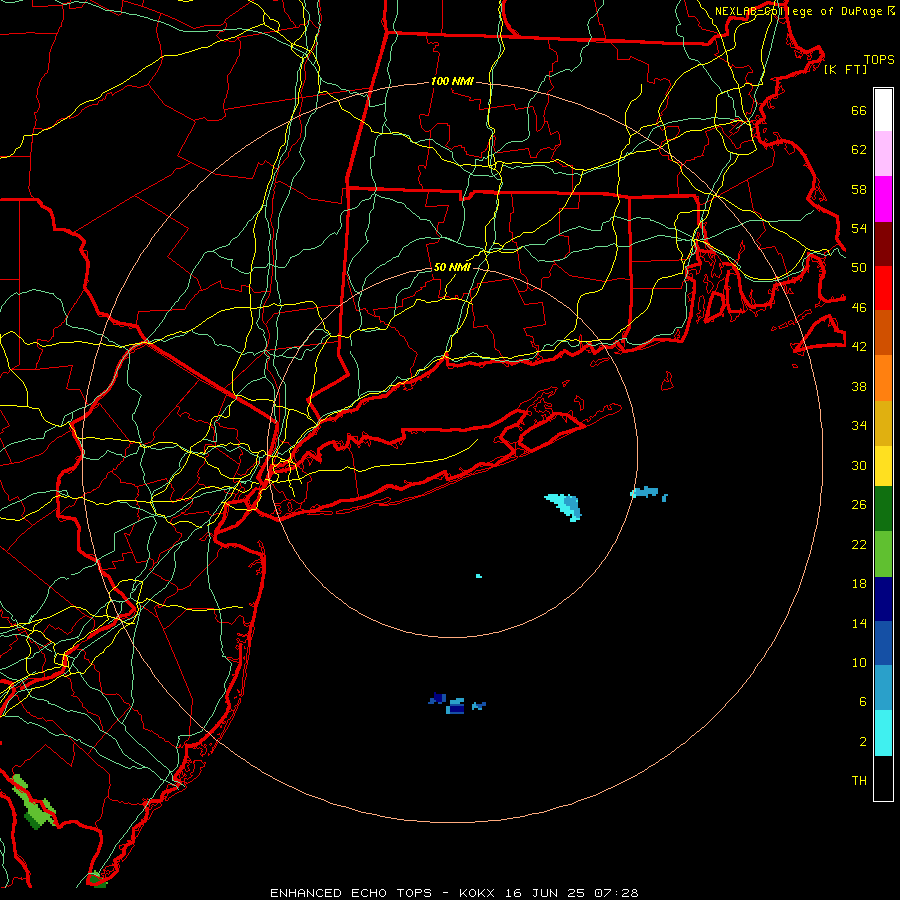Screen dimensions: 900x900
Task: Click the 14 legend value
Action: click(859, 623)
